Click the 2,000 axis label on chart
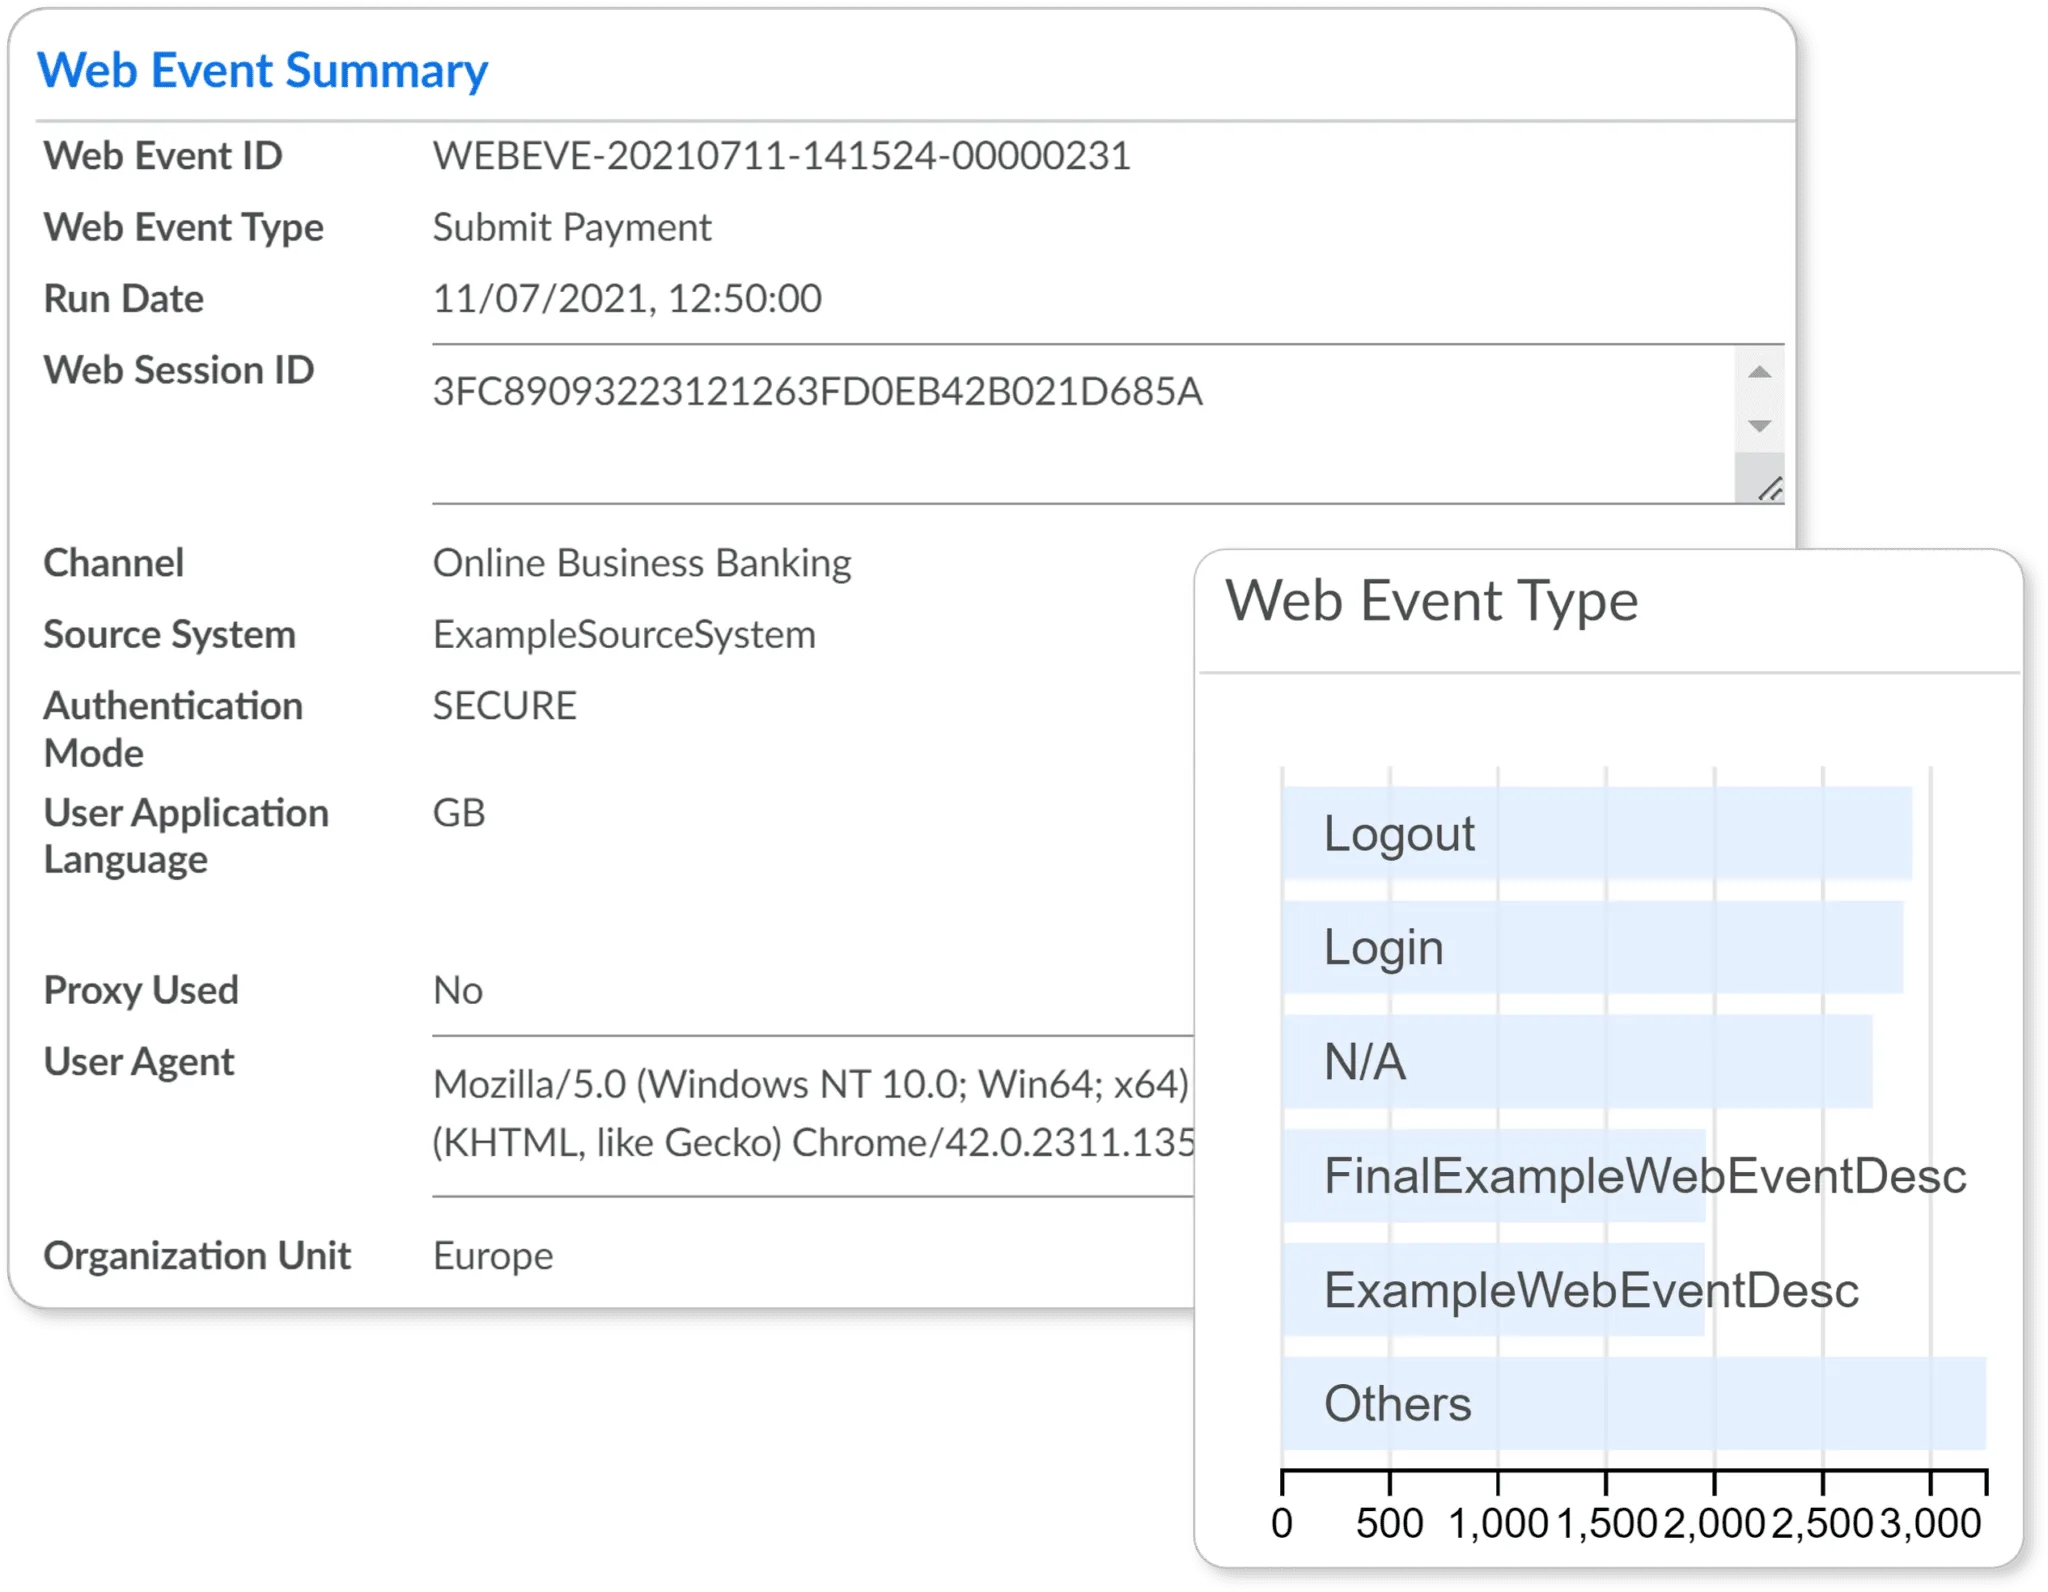 click(1714, 1523)
